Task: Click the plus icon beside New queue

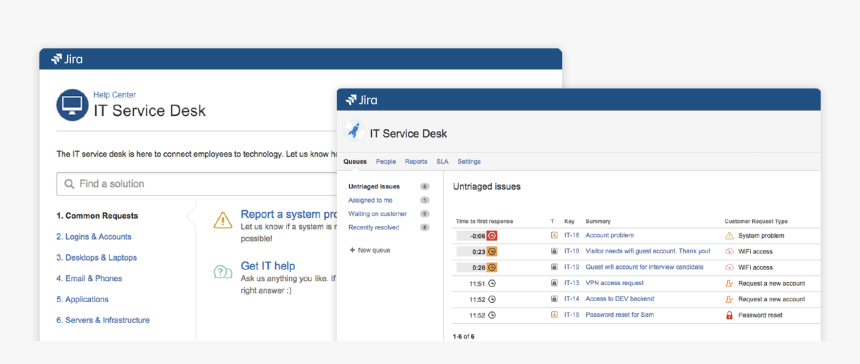Action: click(x=352, y=250)
